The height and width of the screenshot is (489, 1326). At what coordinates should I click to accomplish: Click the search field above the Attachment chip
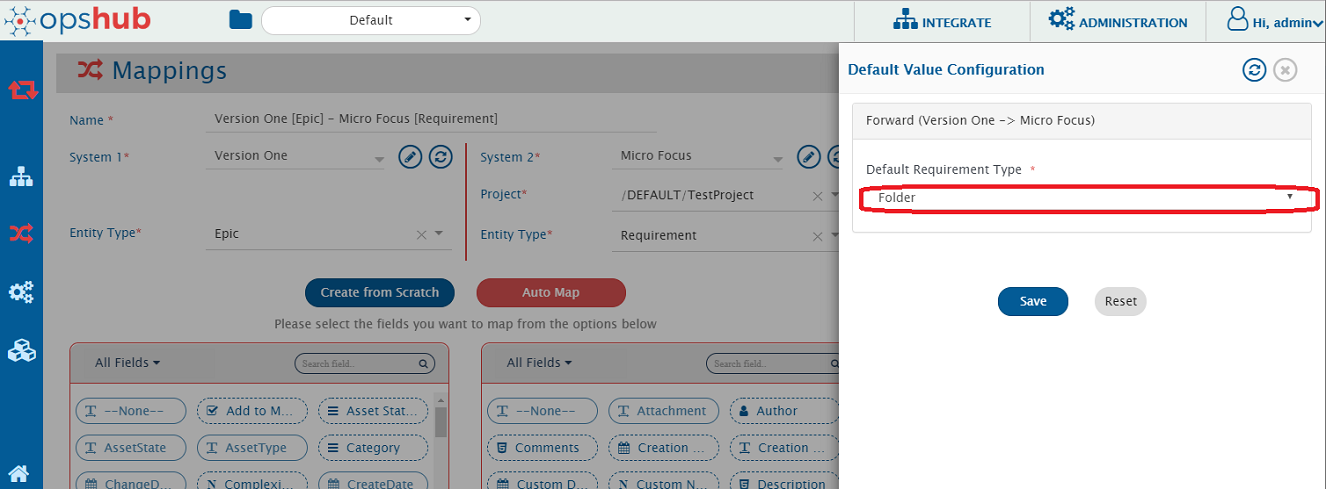769,364
